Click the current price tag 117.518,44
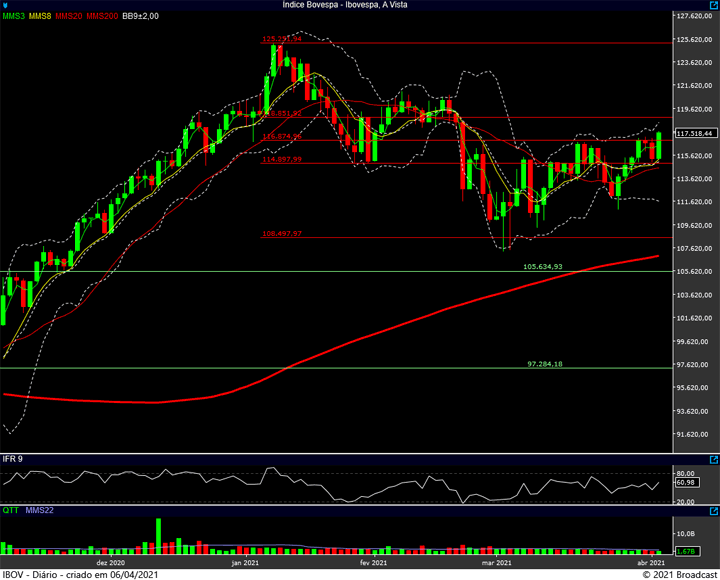Viewport: 720px width, 580px height. [x=695, y=133]
